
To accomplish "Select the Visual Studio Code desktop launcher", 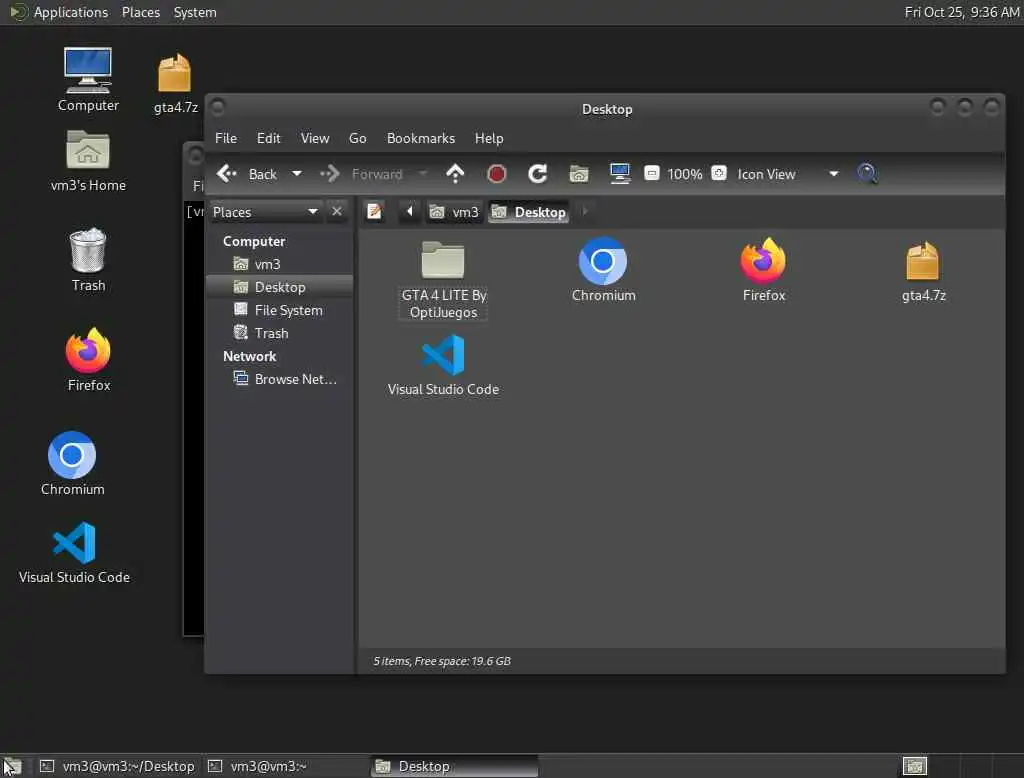I will point(74,552).
